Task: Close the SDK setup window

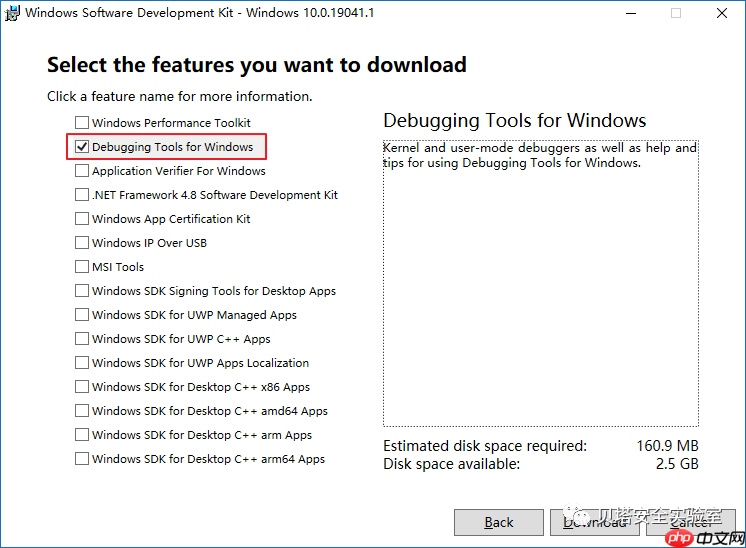Action: [x=722, y=13]
